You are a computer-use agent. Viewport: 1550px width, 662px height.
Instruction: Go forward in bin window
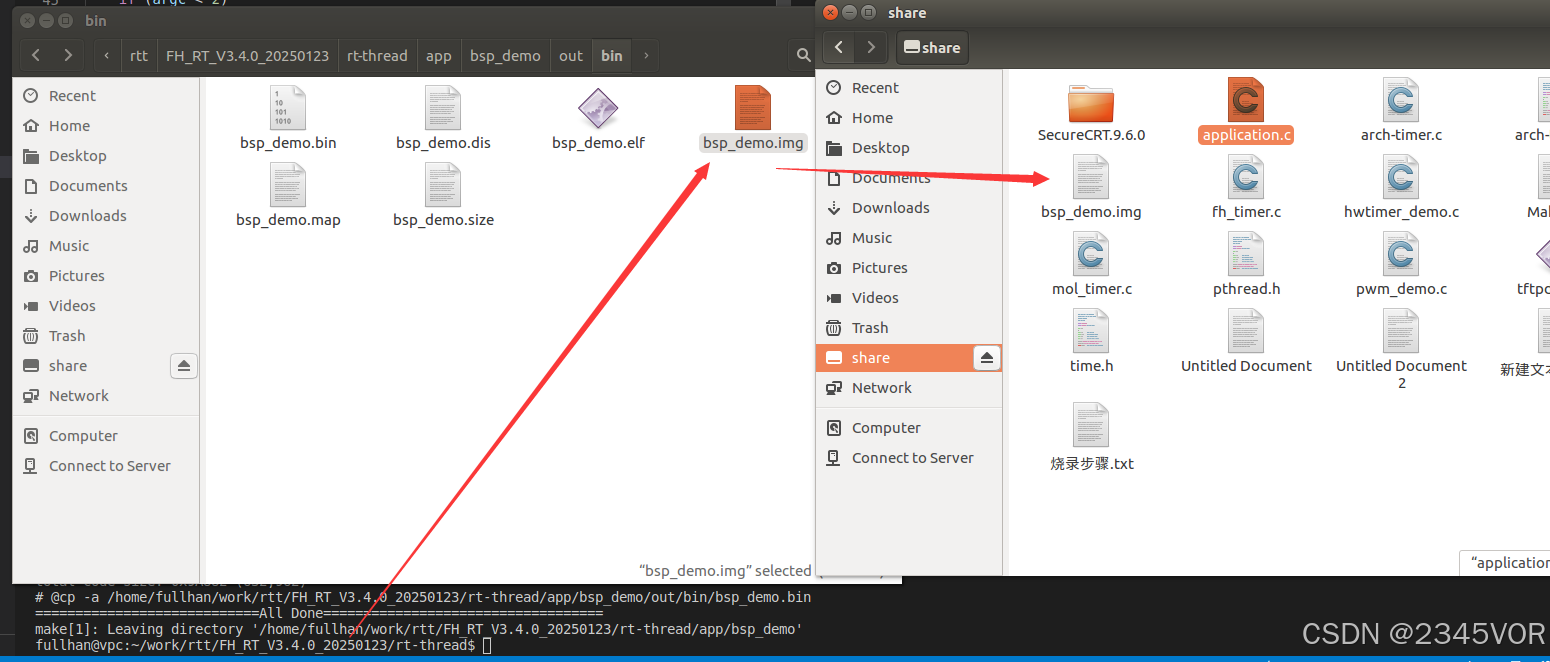pyautogui.click(x=67, y=56)
